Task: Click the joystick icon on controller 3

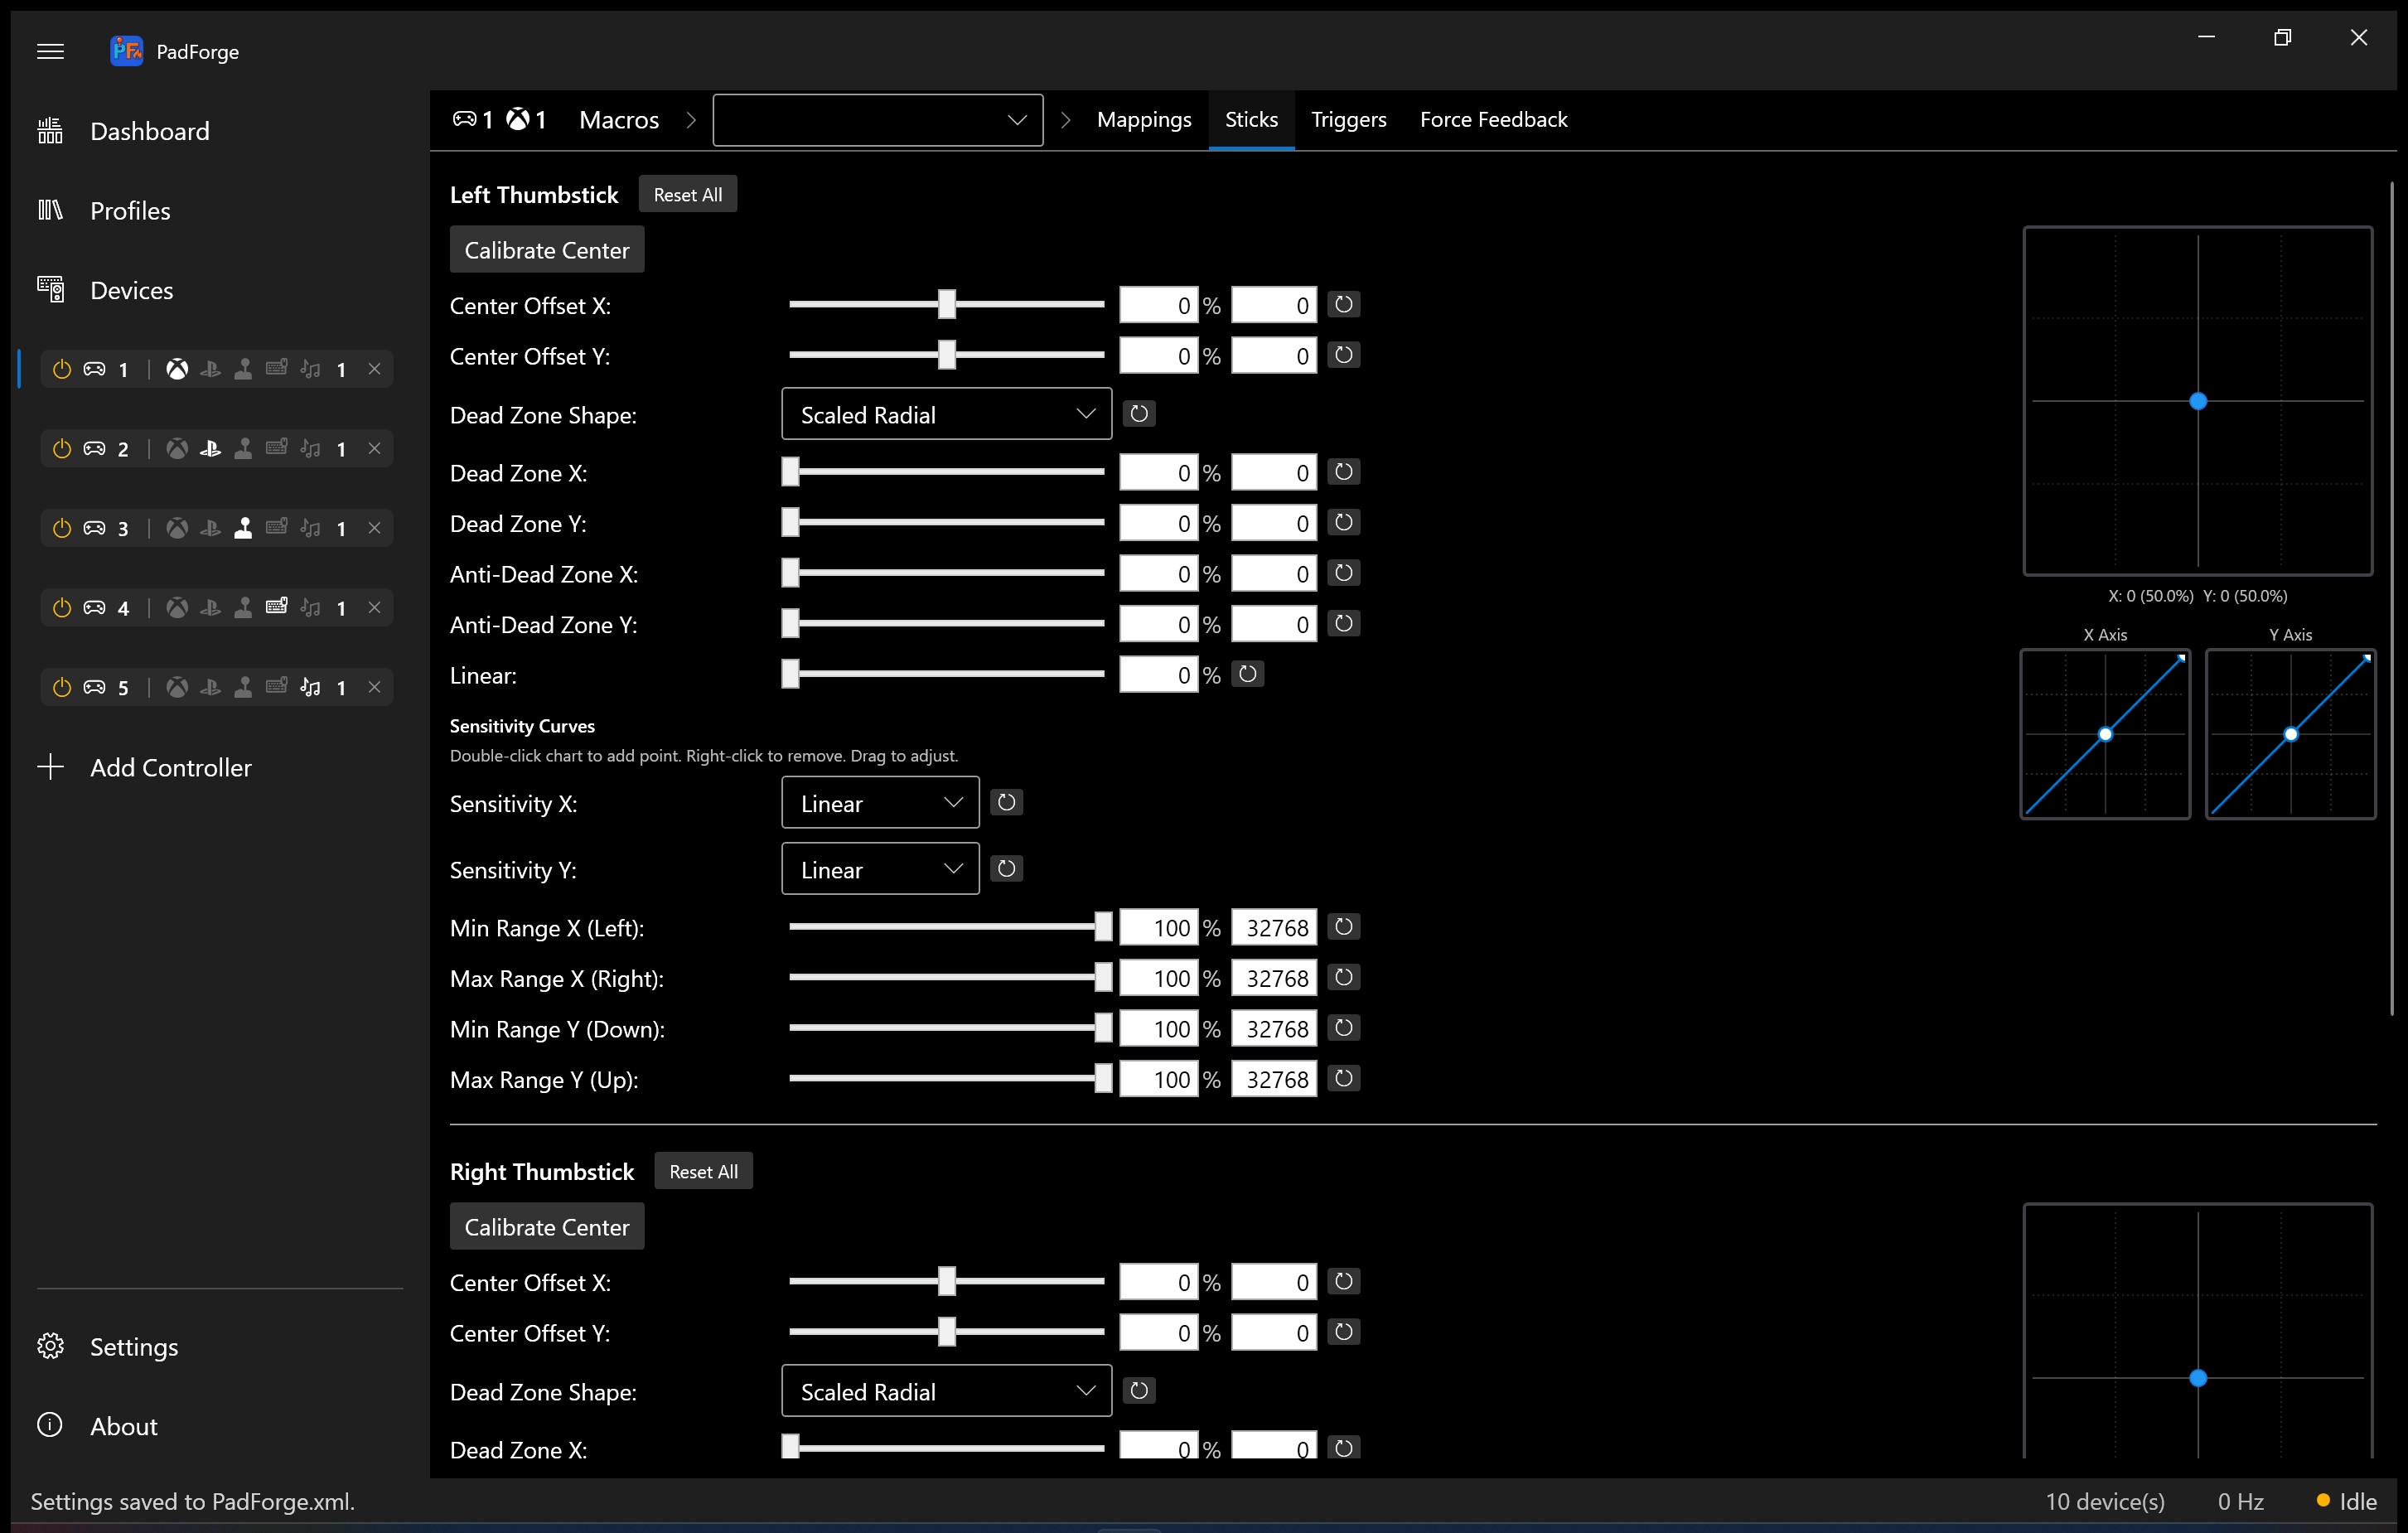Action: pos(244,528)
